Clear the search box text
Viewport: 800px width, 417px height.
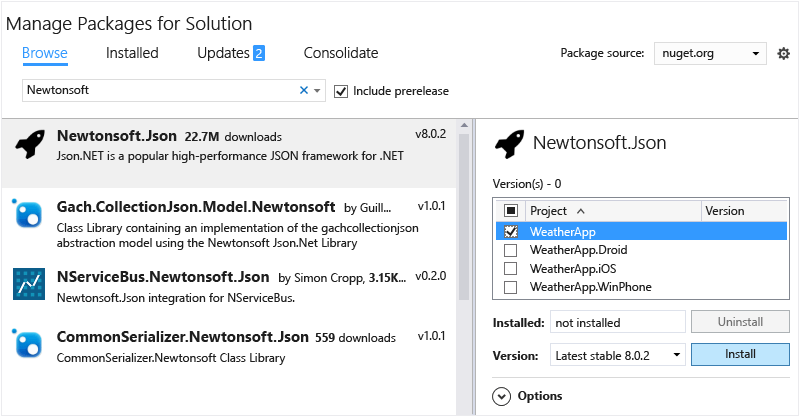[x=304, y=90]
